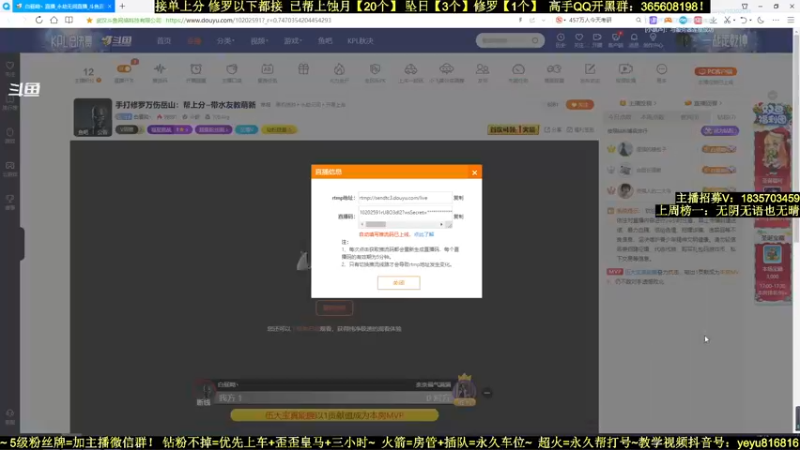Open the browser reading list icon
The width and height of the screenshot is (800, 450).
tap(69, 20)
